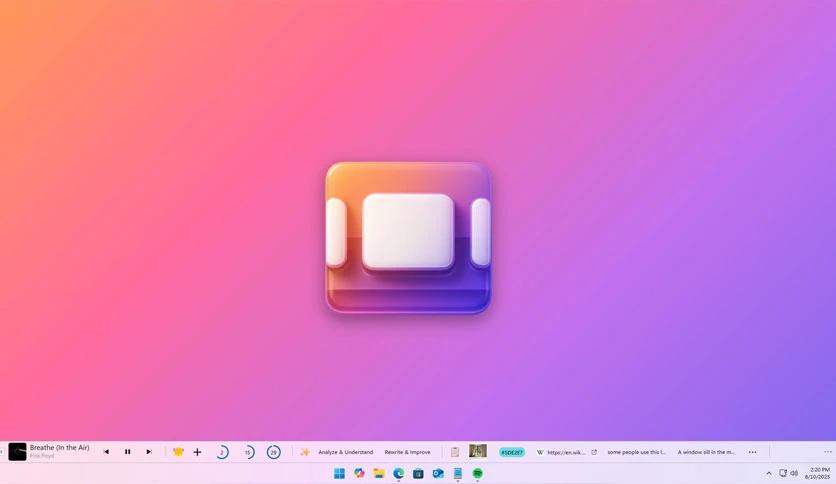Start the 15 minute timer

pyautogui.click(x=248, y=452)
